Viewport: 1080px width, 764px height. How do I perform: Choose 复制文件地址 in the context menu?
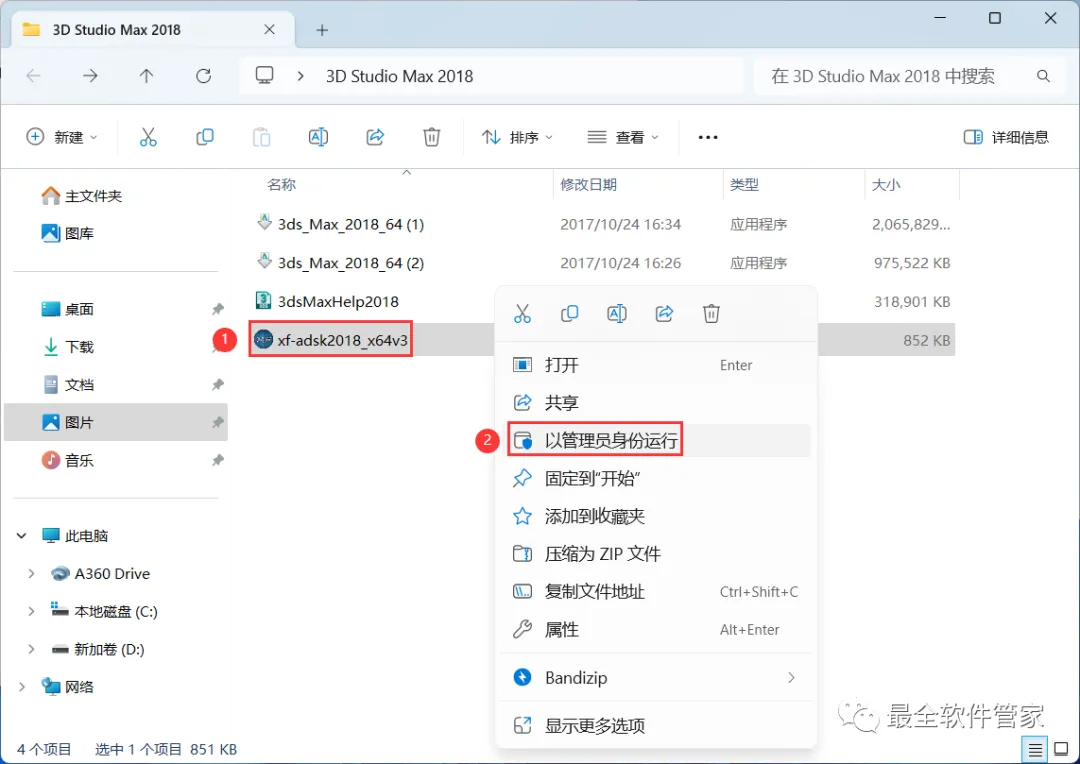655,592
